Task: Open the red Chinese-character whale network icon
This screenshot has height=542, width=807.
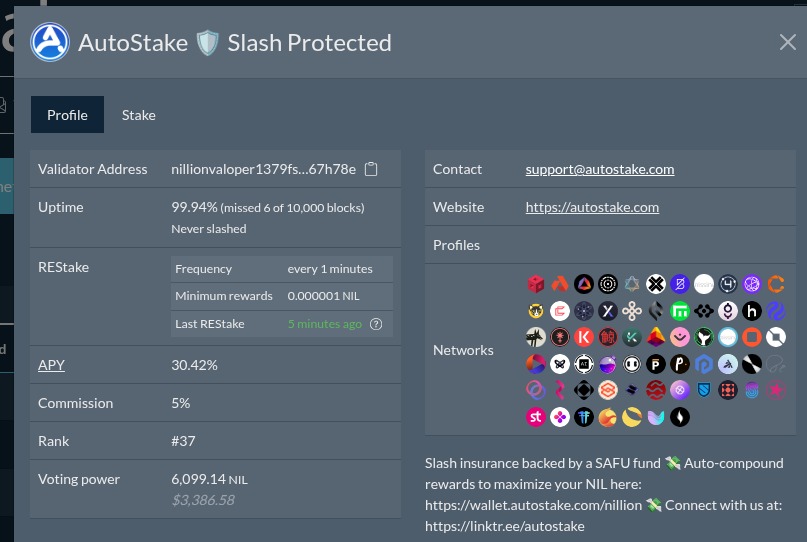Action: point(608,337)
